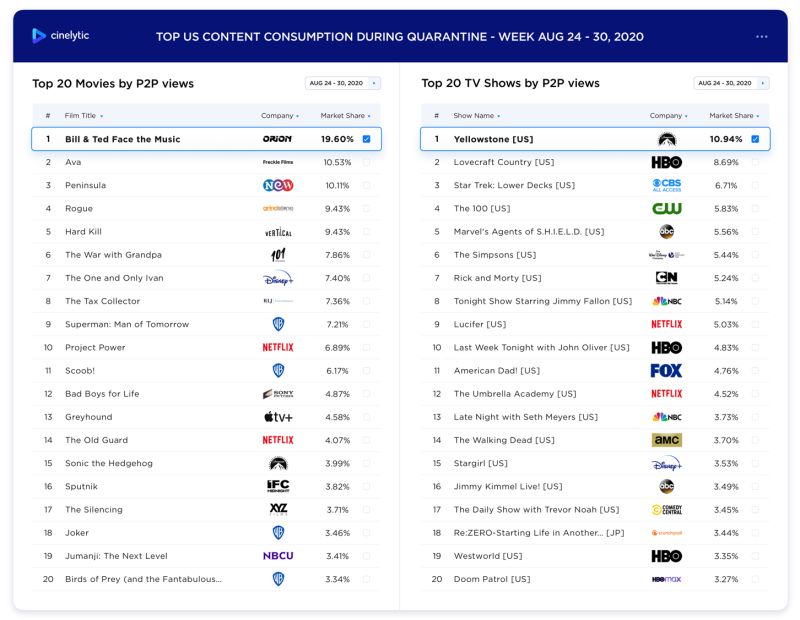Image resolution: width=800 pixels, height=620 pixels.
Task: Click the Cinelytic logo
Action: click(60, 36)
